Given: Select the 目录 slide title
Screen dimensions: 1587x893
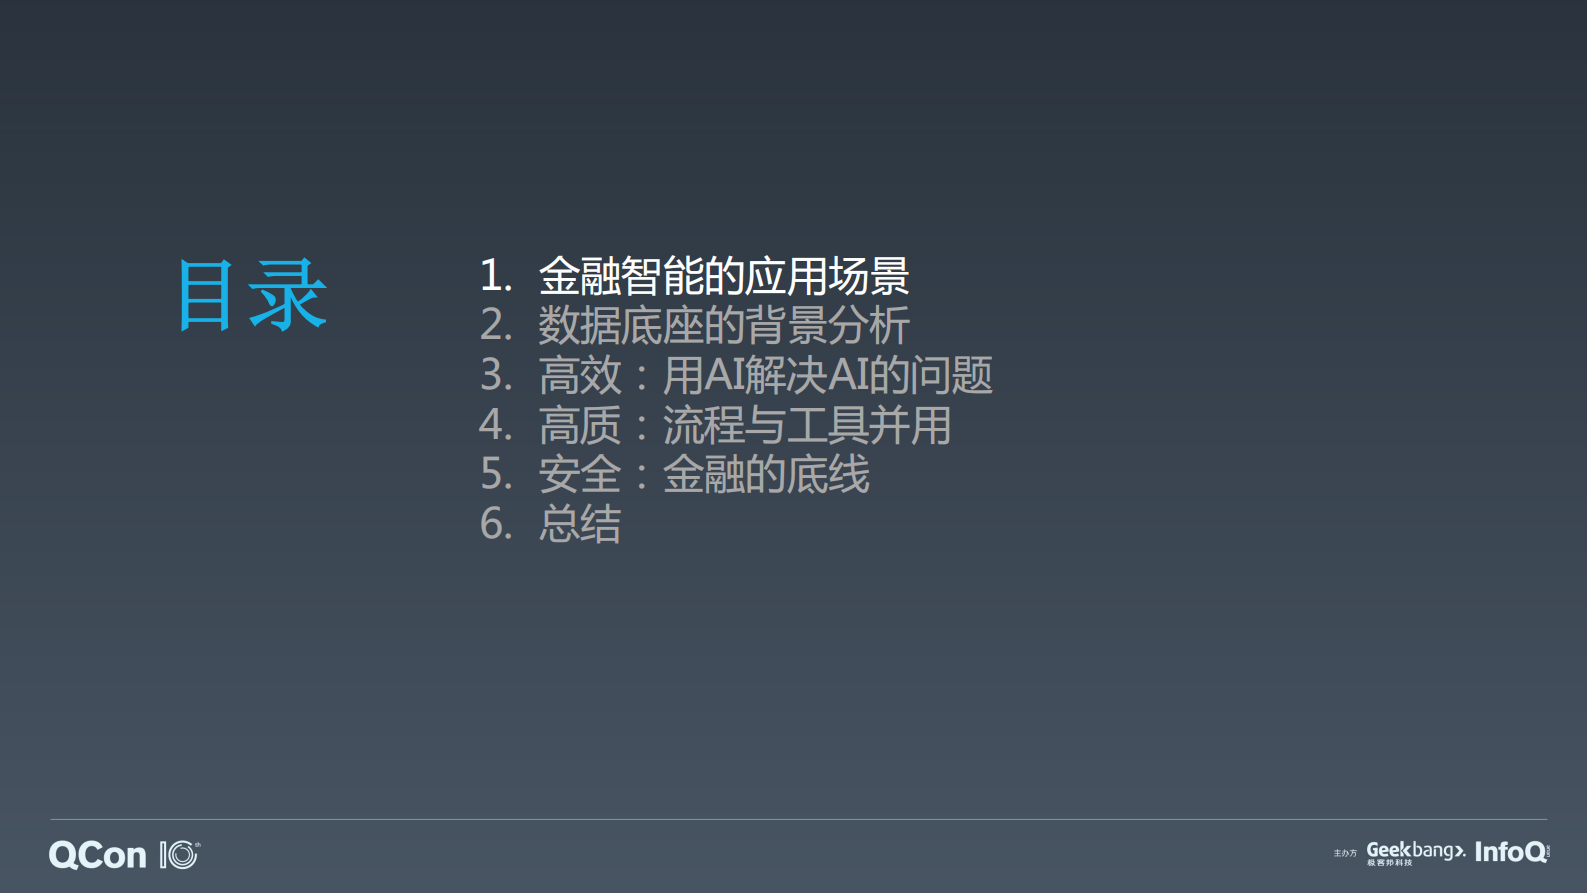Looking at the screenshot, I should click(x=252, y=294).
